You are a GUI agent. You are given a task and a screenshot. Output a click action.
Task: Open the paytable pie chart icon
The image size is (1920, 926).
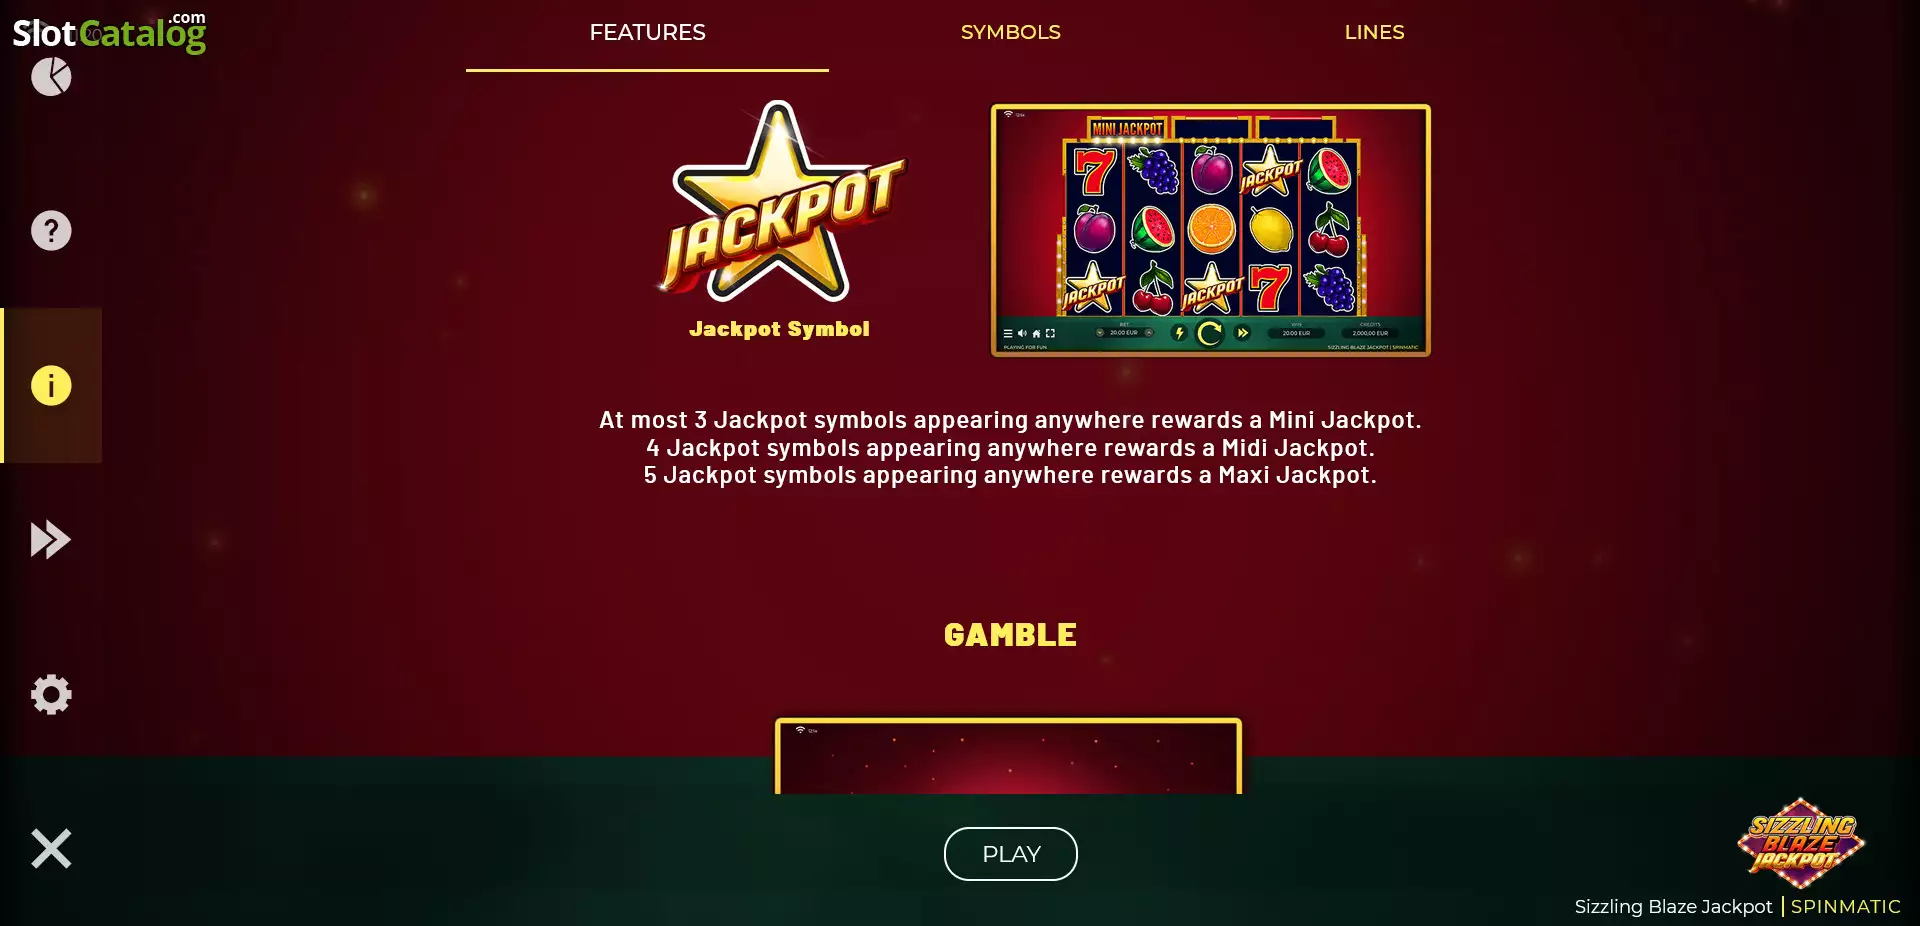51,76
